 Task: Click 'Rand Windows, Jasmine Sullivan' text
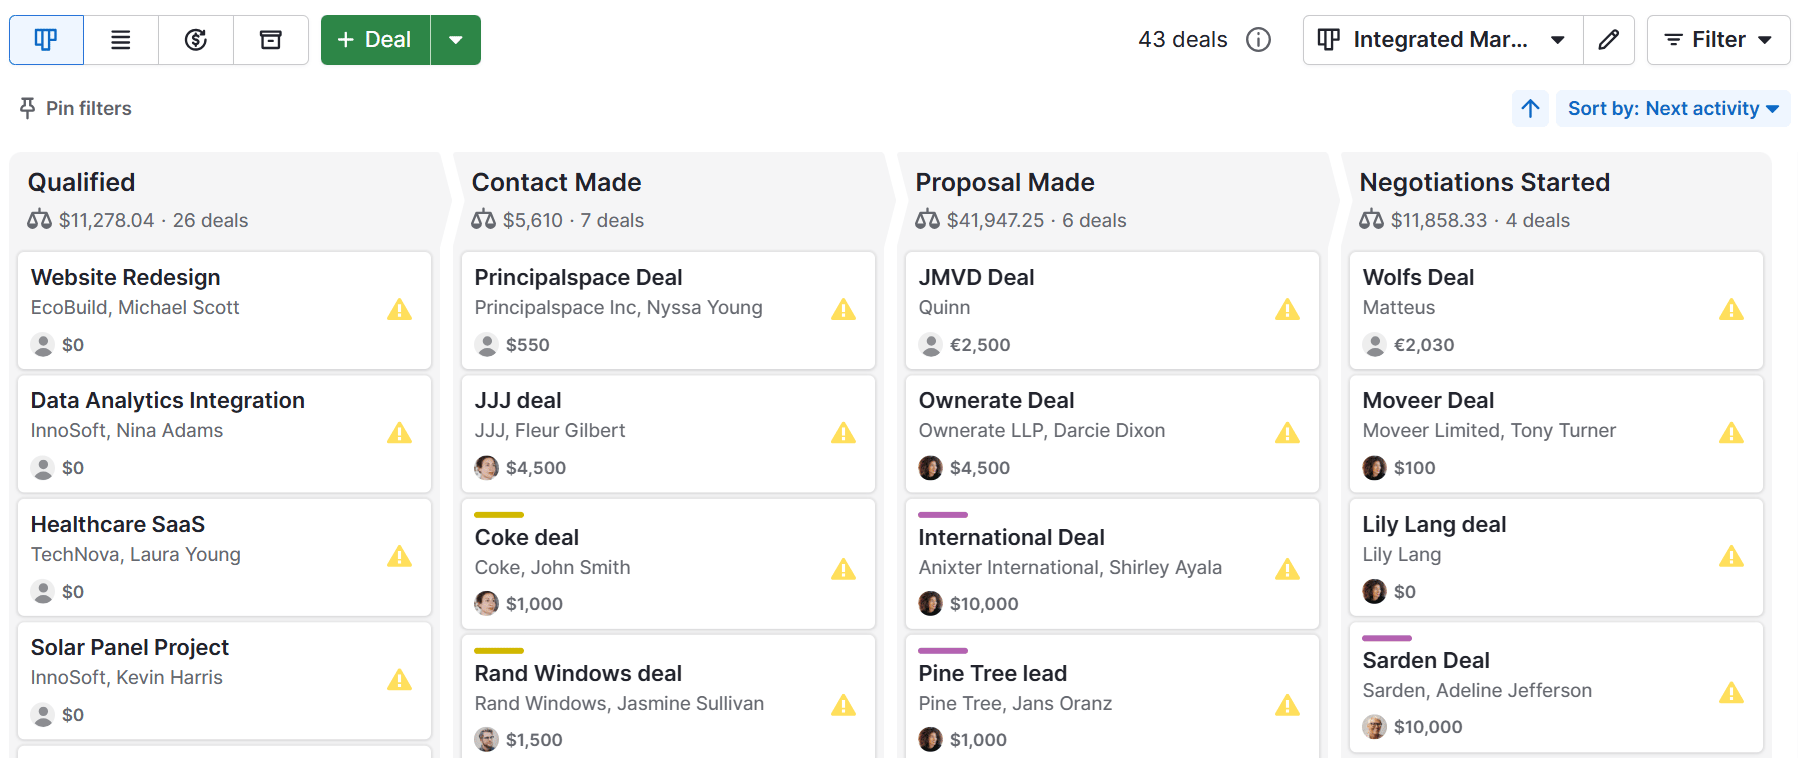[619, 704]
